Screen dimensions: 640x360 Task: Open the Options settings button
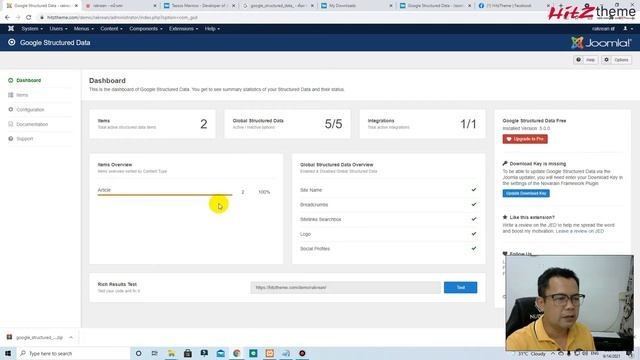617,60
